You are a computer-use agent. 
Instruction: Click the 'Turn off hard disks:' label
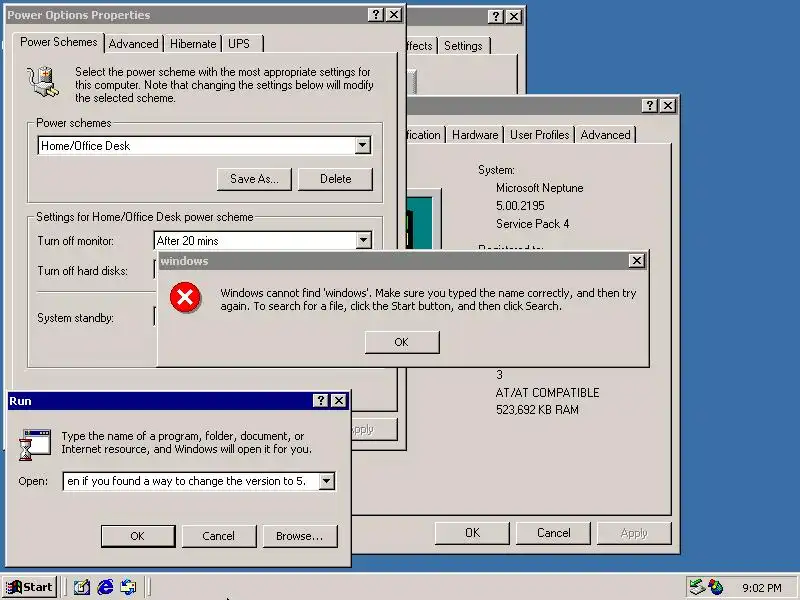pyautogui.click(x=82, y=271)
